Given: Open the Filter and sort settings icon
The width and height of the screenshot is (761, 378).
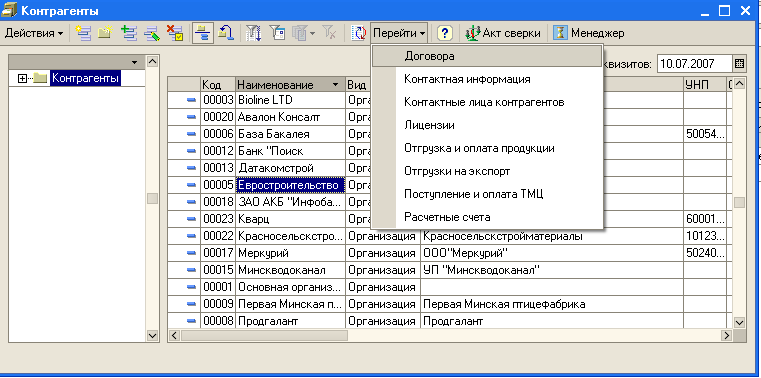Looking at the screenshot, I should point(253,33).
